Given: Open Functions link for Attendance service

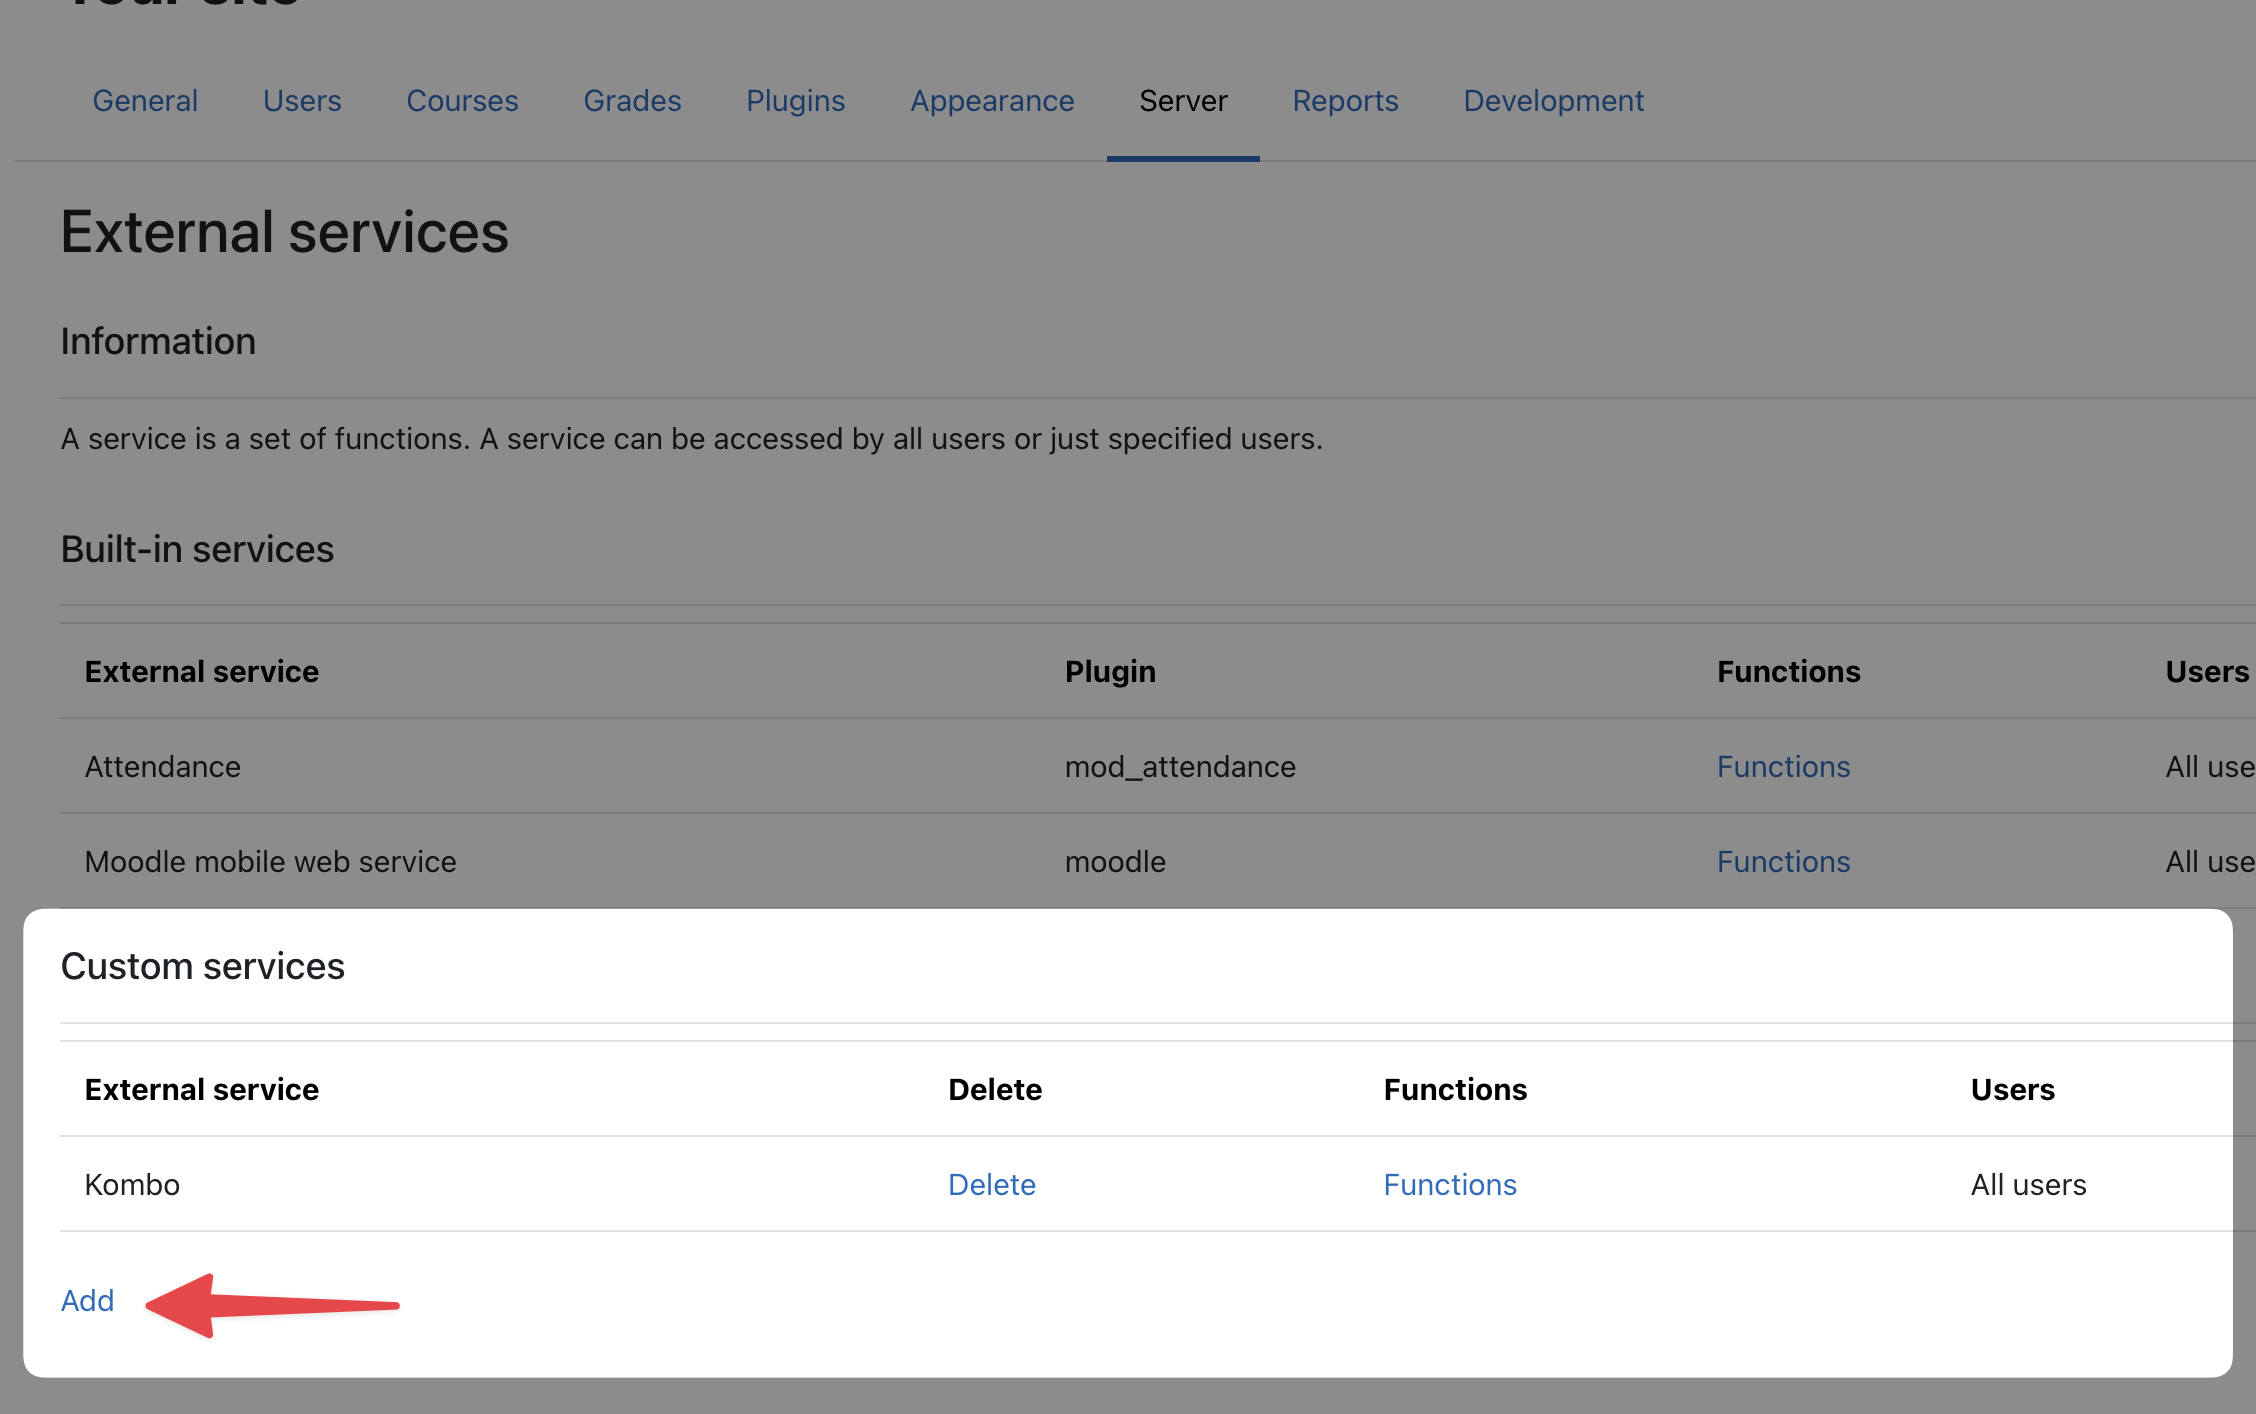Looking at the screenshot, I should [1783, 767].
